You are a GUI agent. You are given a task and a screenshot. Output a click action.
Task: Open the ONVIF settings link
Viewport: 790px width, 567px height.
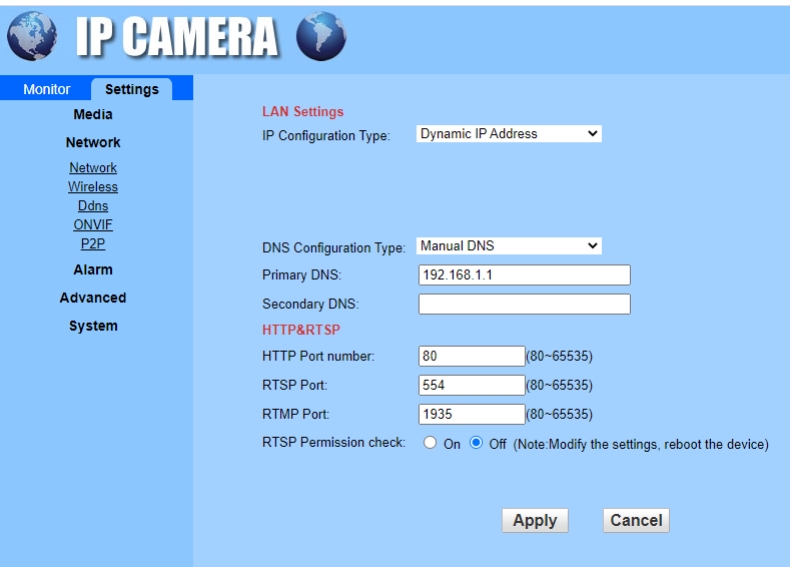93,225
